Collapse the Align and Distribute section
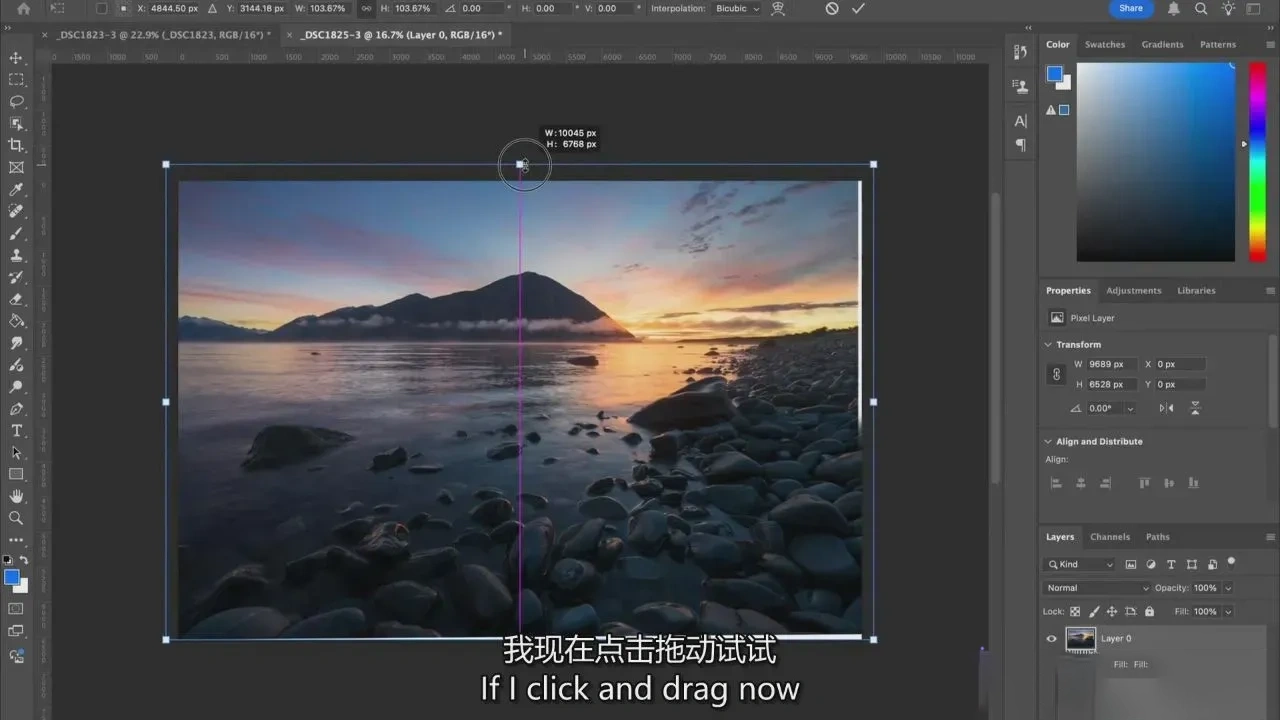 pyautogui.click(x=1048, y=441)
